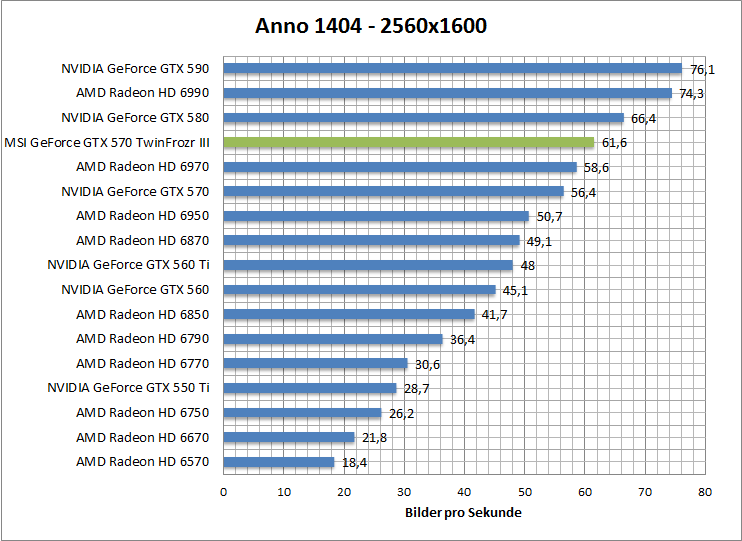The height and width of the screenshot is (541, 742).
Task: Select the 'AMD Radeon HD 6870' label
Action: (x=142, y=240)
